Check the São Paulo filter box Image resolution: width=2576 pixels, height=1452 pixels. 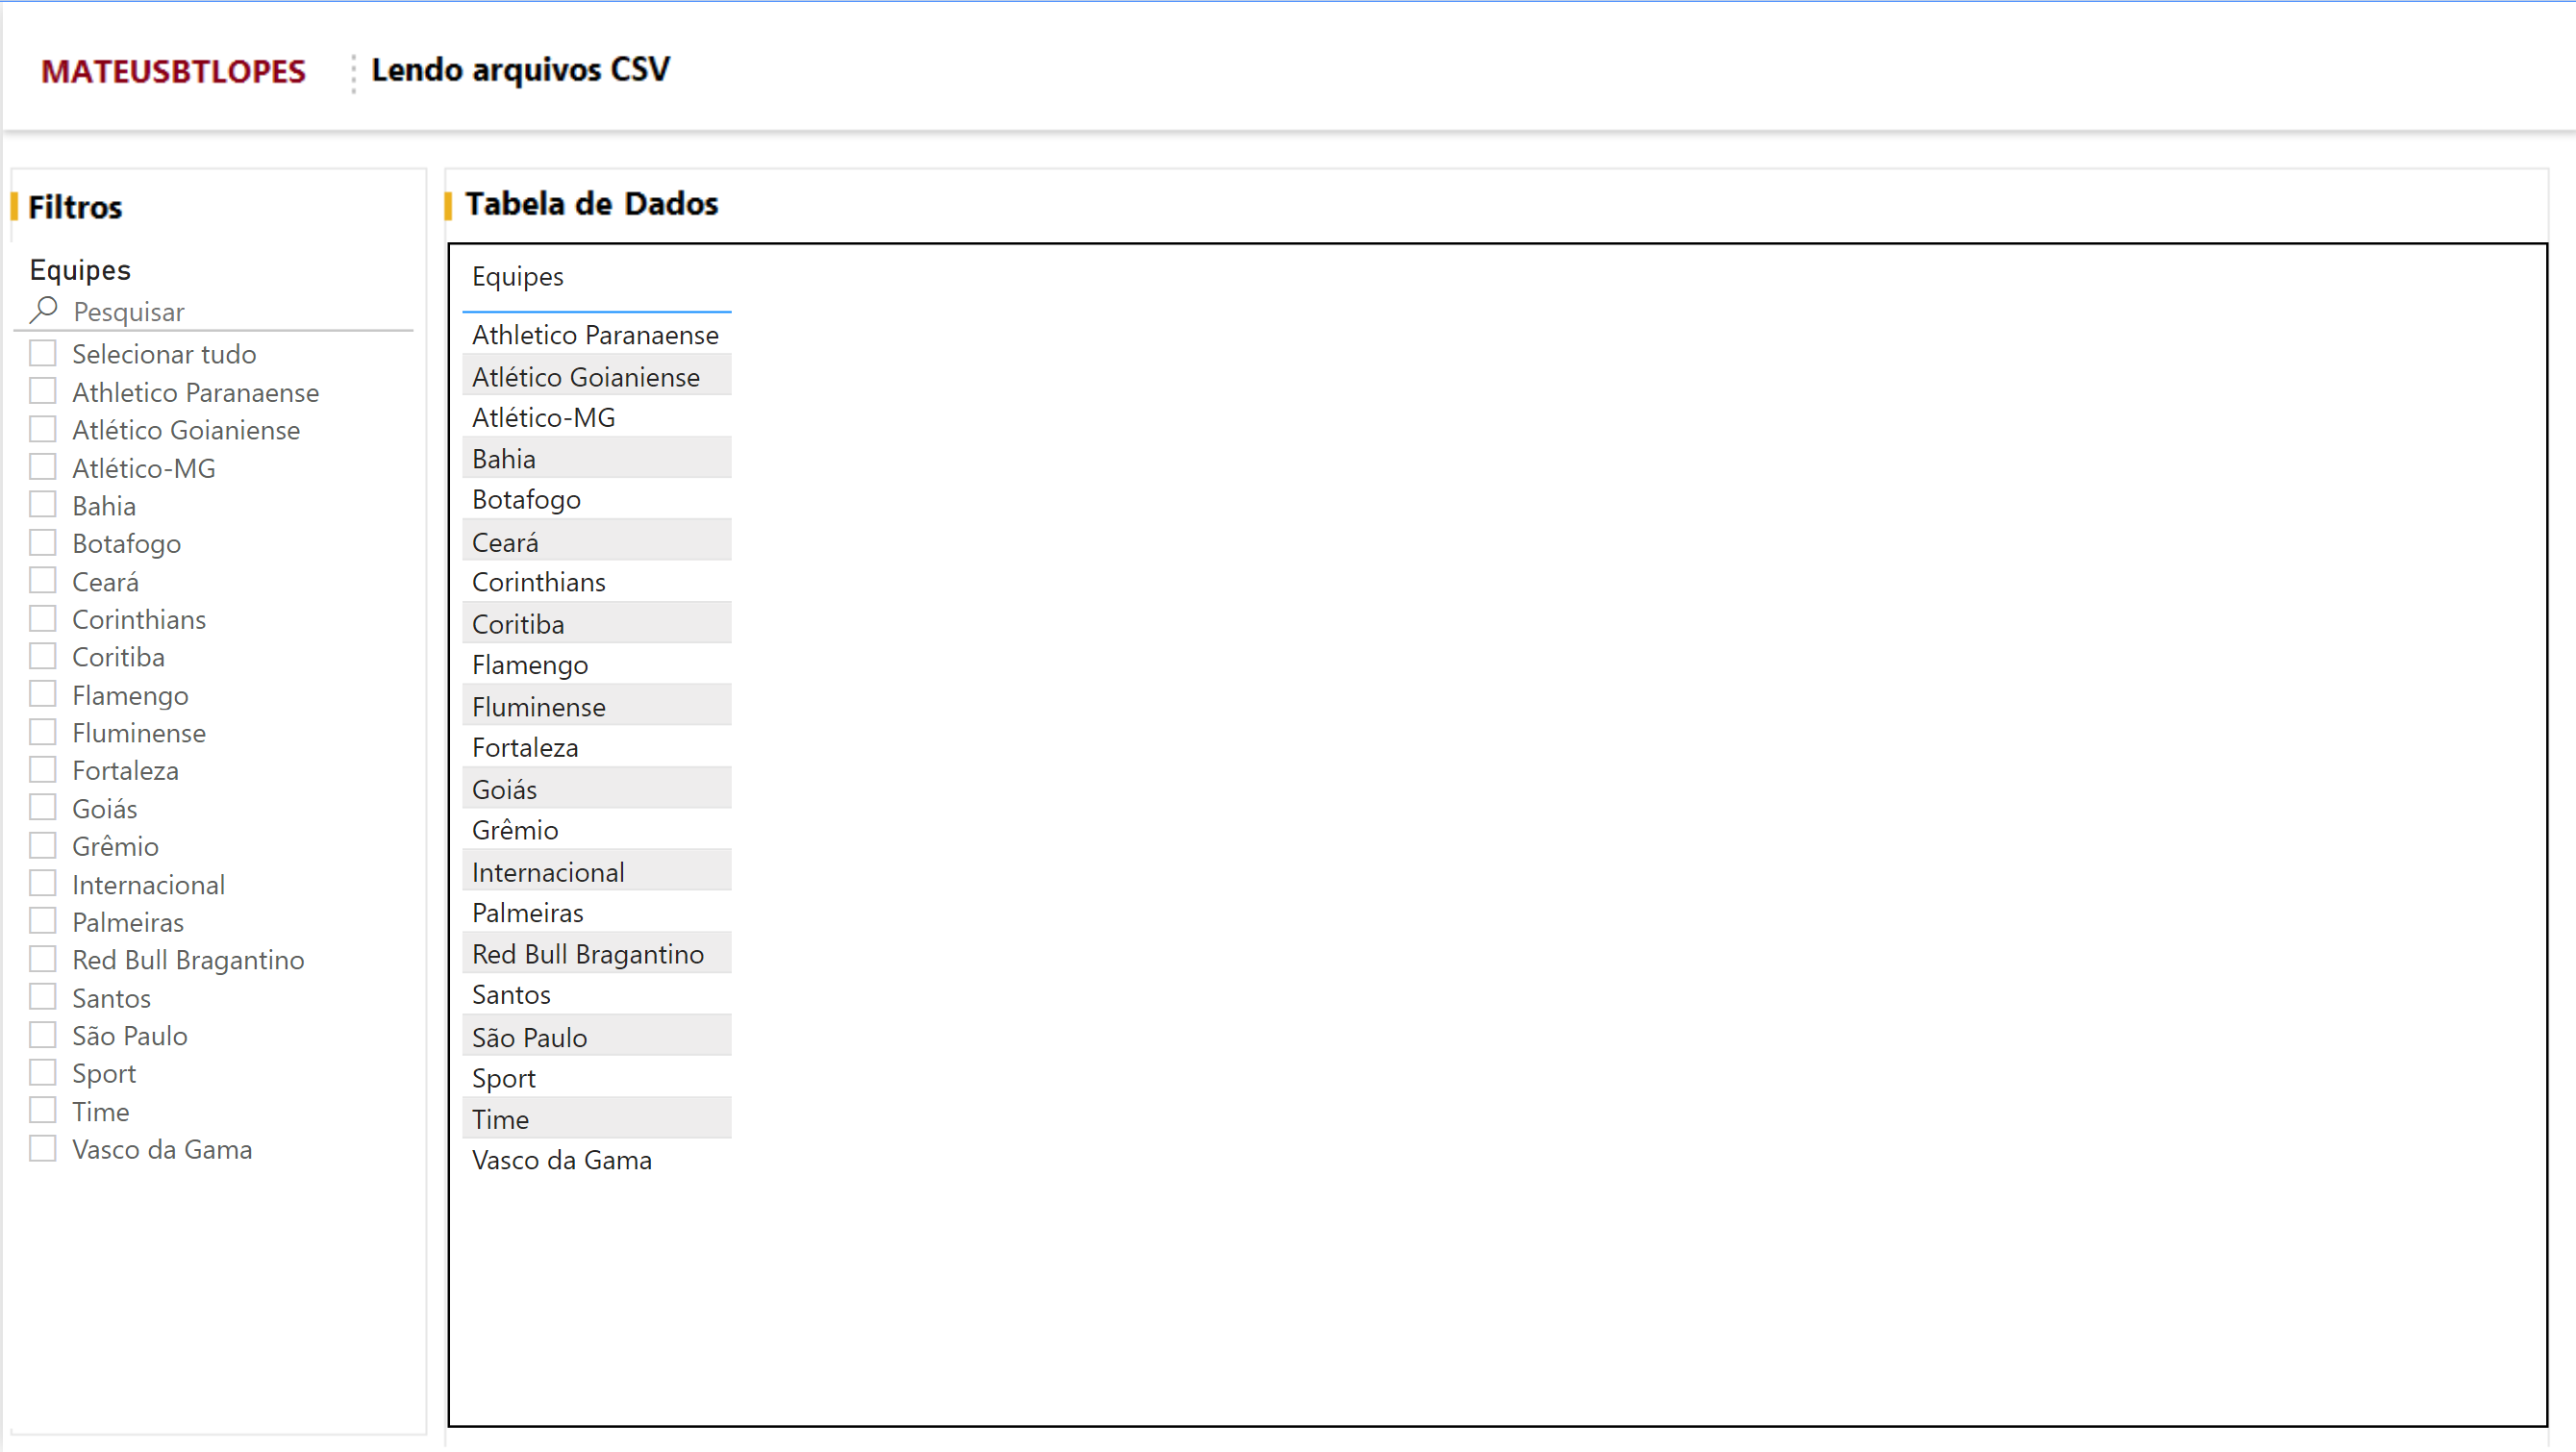point(43,1035)
